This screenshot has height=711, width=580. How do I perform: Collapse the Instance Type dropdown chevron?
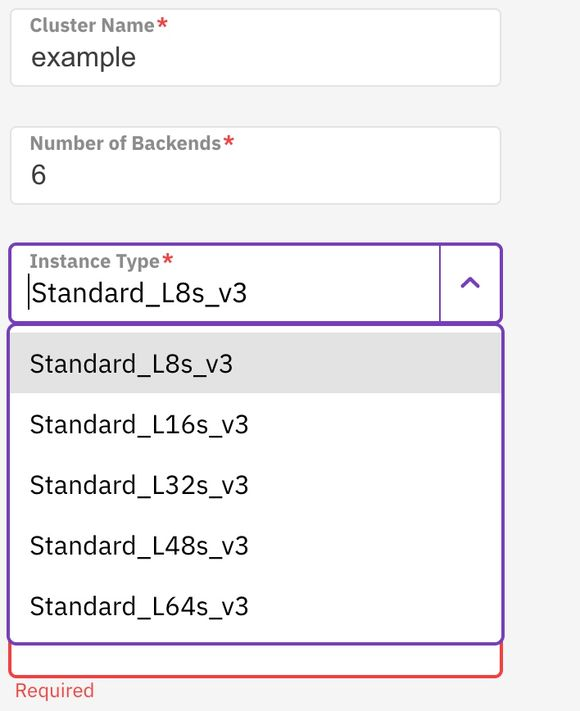pos(470,283)
